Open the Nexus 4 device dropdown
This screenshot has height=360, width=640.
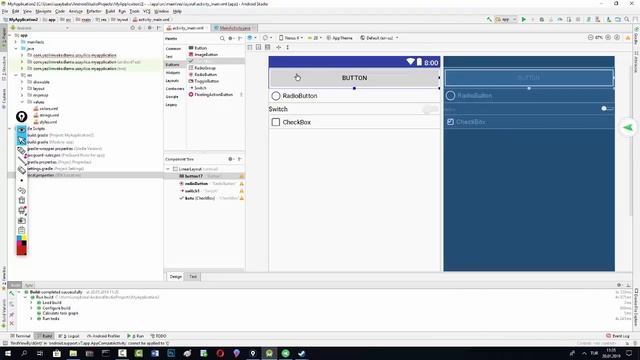(291, 38)
